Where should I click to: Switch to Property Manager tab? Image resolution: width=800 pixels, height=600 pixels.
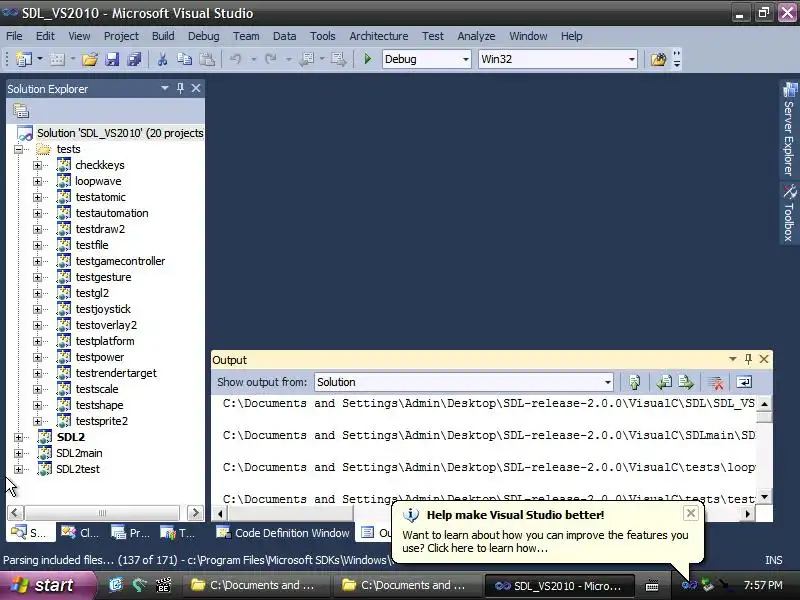coord(130,533)
